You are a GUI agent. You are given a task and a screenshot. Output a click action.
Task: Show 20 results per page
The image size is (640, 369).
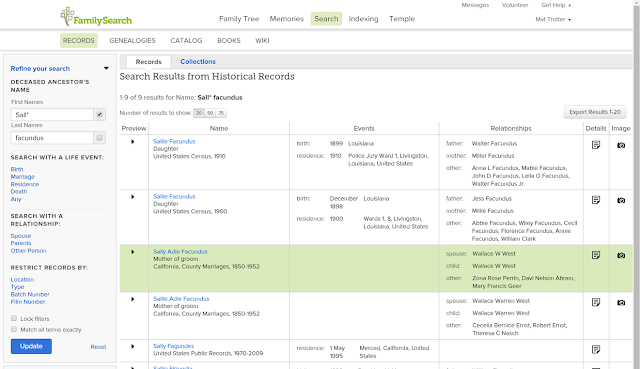pos(199,113)
